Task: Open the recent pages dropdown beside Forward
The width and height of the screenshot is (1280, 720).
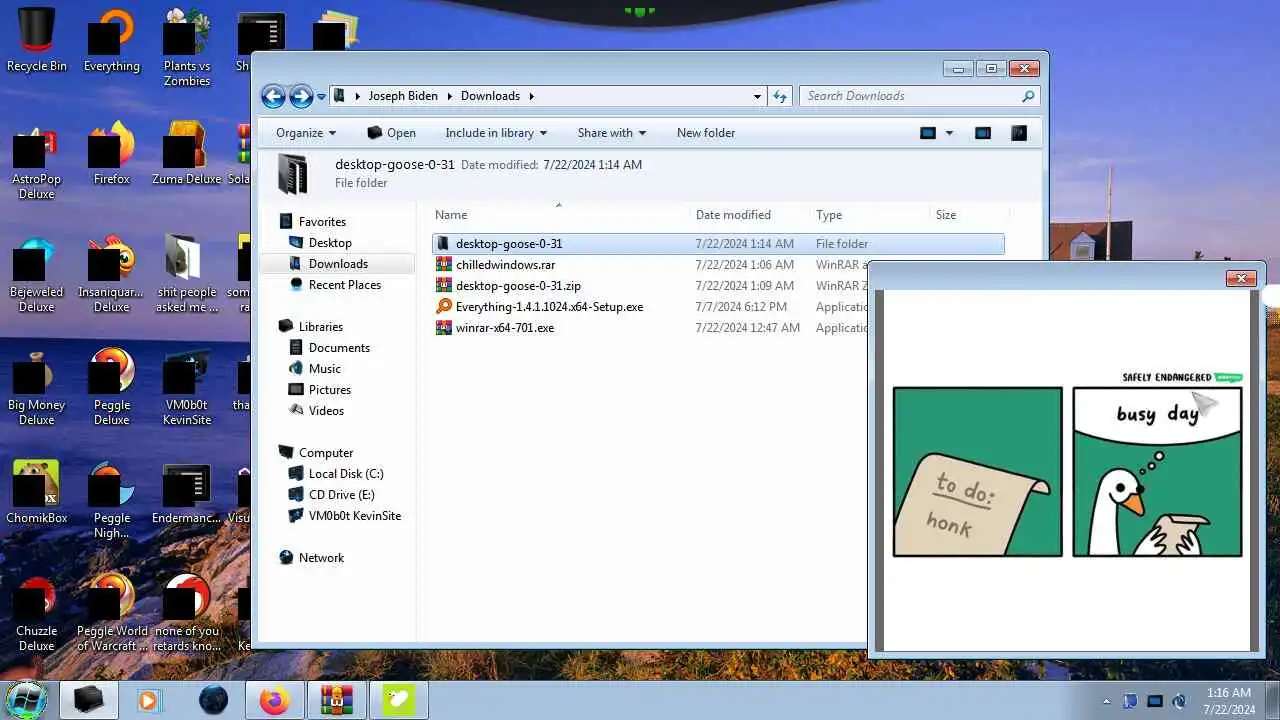Action: [321, 97]
